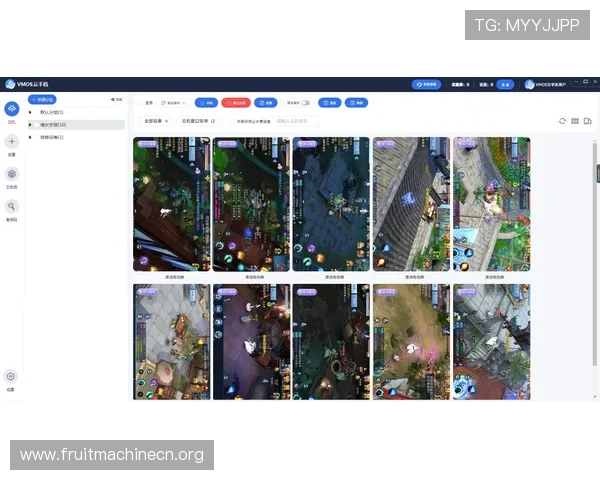Image resolution: width=600 pixels, height=480 pixels.
Task: Click blue button right after red button
Action: pyautogui.click(x=266, y=103)
